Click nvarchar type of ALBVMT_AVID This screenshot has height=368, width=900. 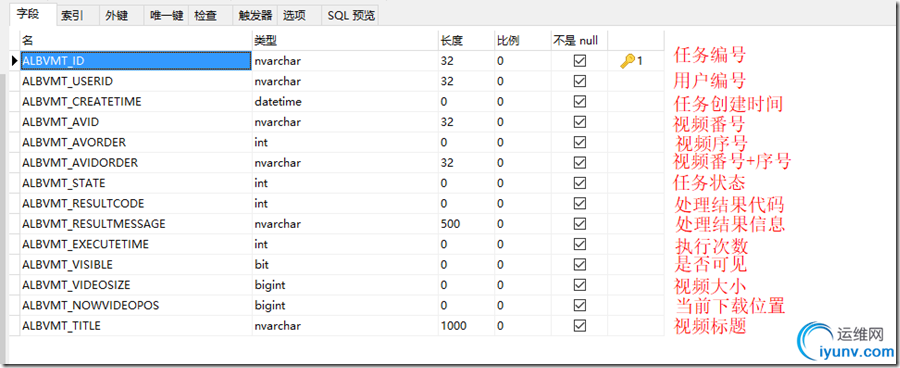click(278, 122)
